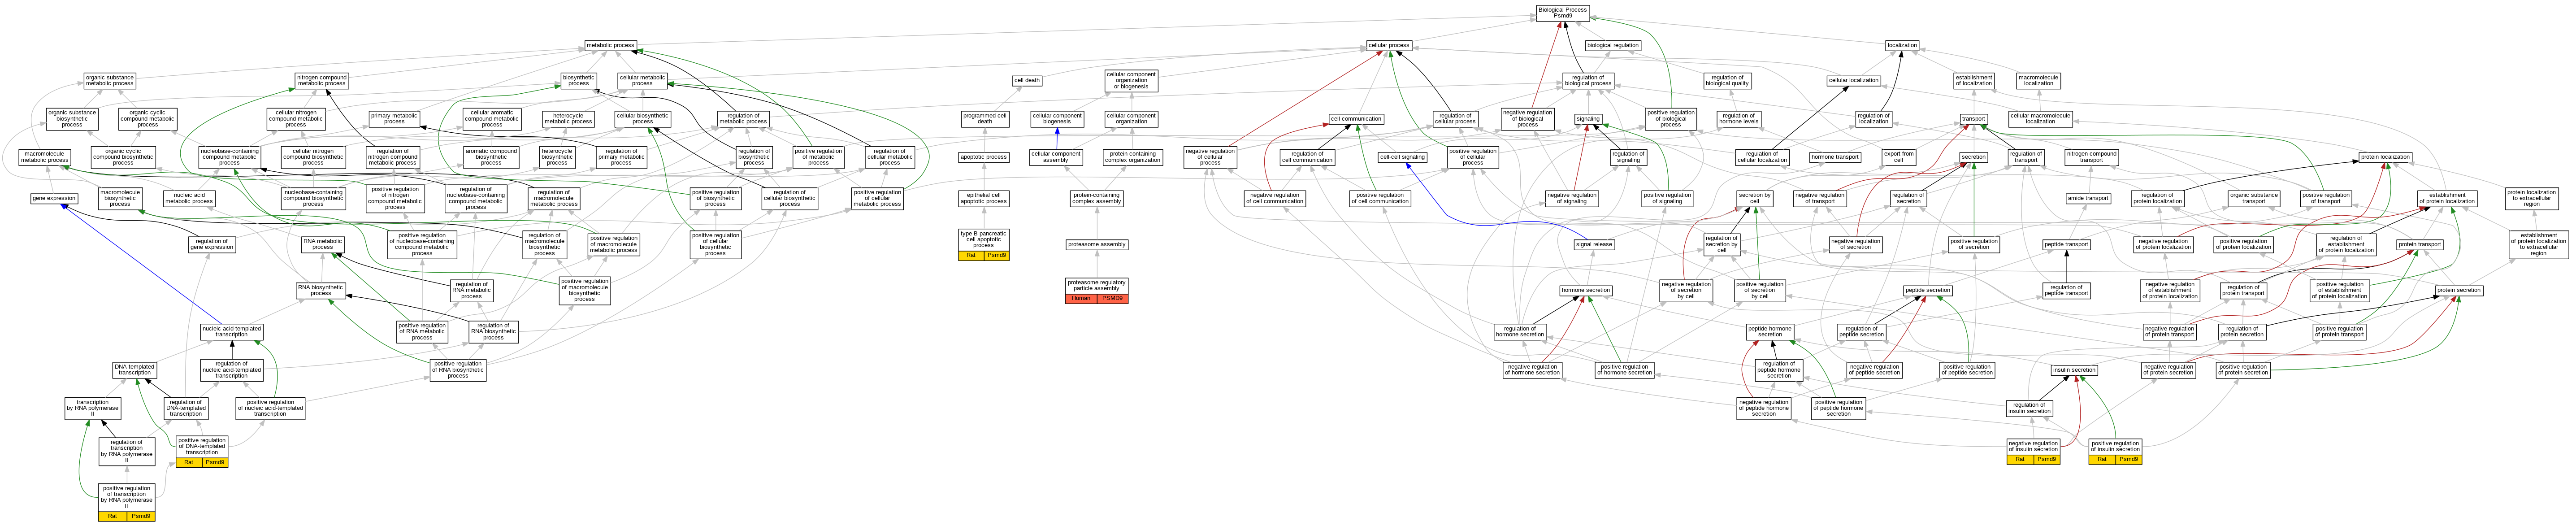Select the 'hormone secretion' node

(1586, 290)
